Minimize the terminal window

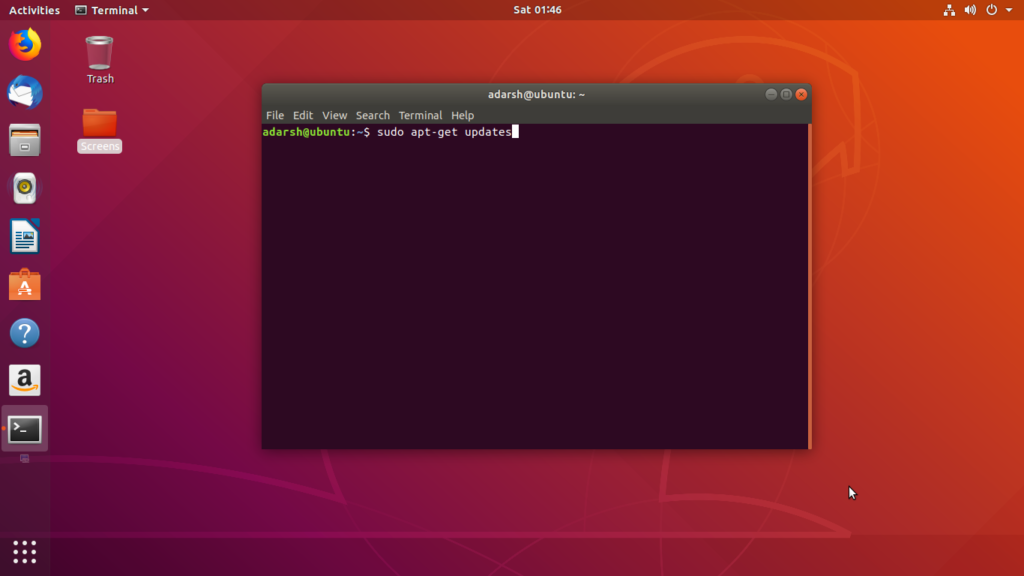click(x=771, y=94)
